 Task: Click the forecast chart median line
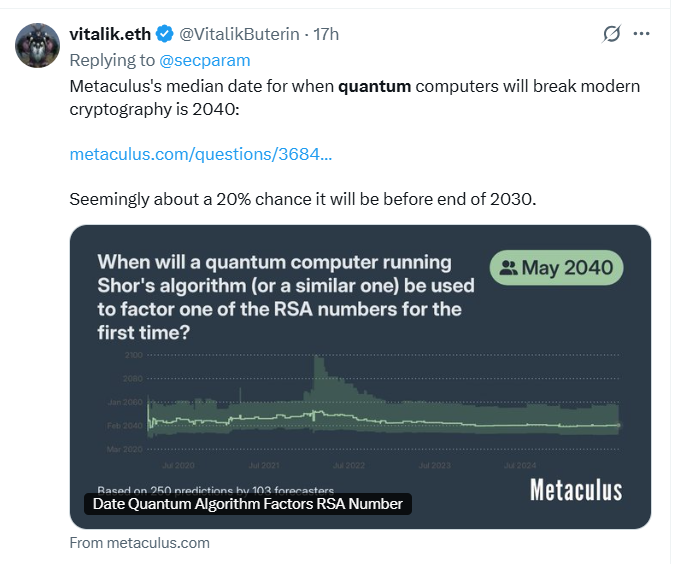coord(383,421)
